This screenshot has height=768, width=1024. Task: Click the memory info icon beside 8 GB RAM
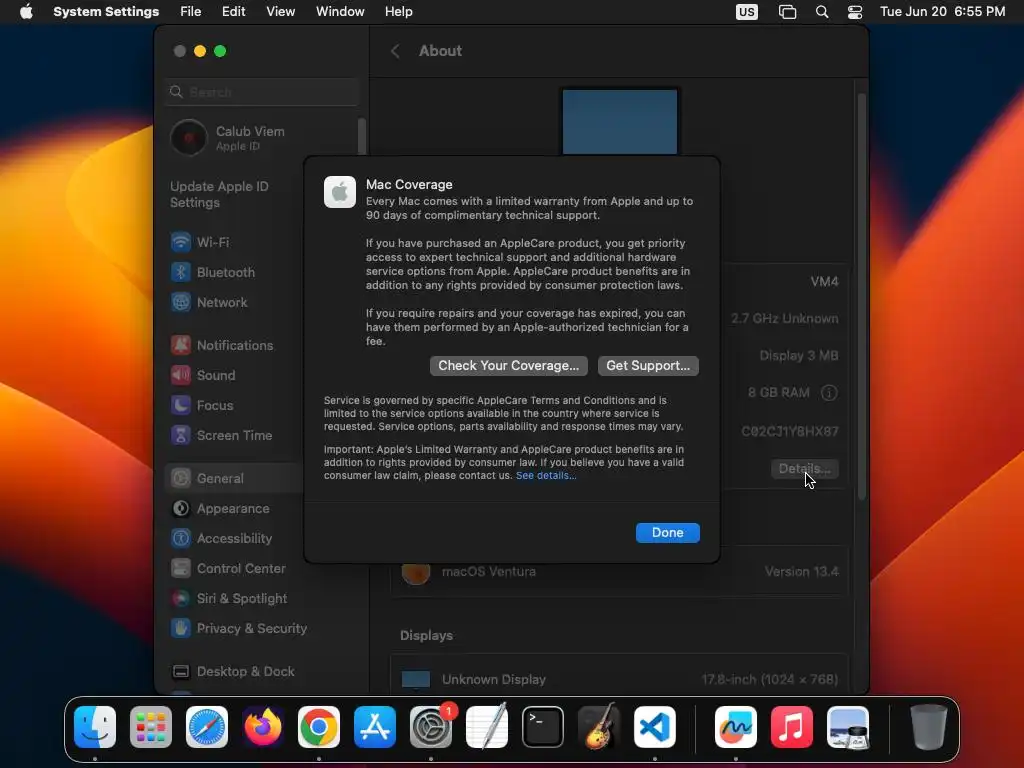pyautogui.click(x=829, y=393)
